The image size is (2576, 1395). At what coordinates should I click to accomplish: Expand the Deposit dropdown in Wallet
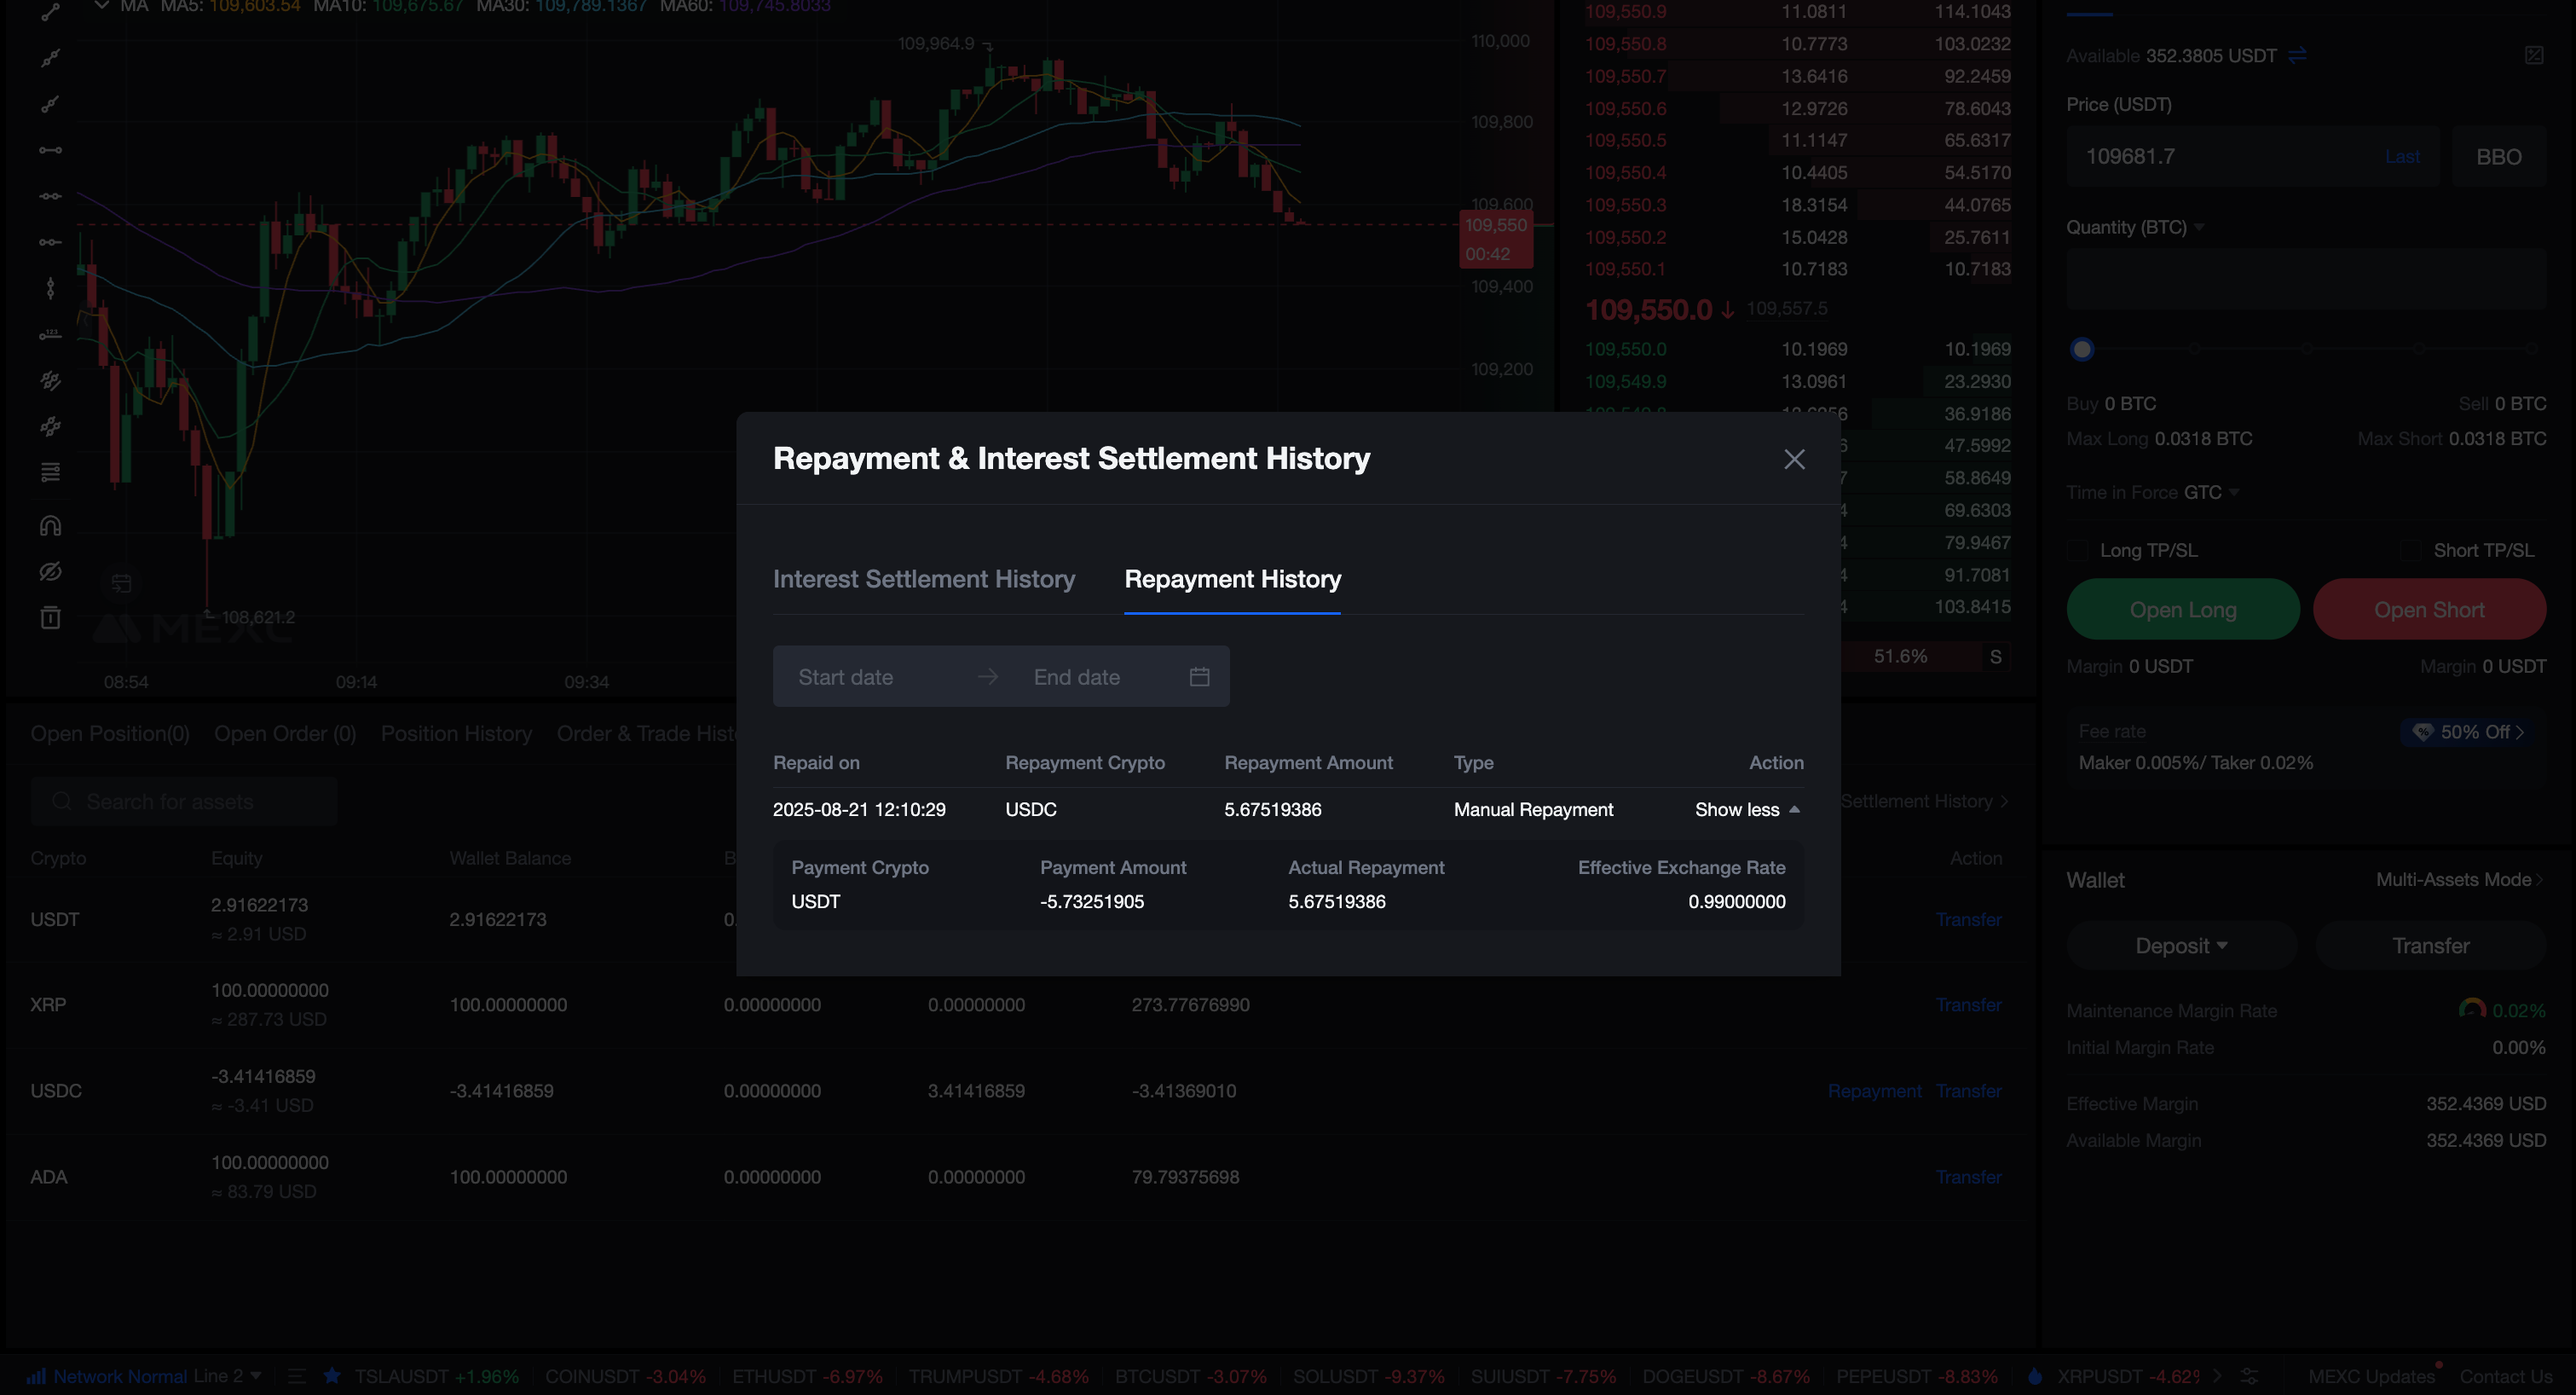pyautogui.click(x=2181, y=946)
